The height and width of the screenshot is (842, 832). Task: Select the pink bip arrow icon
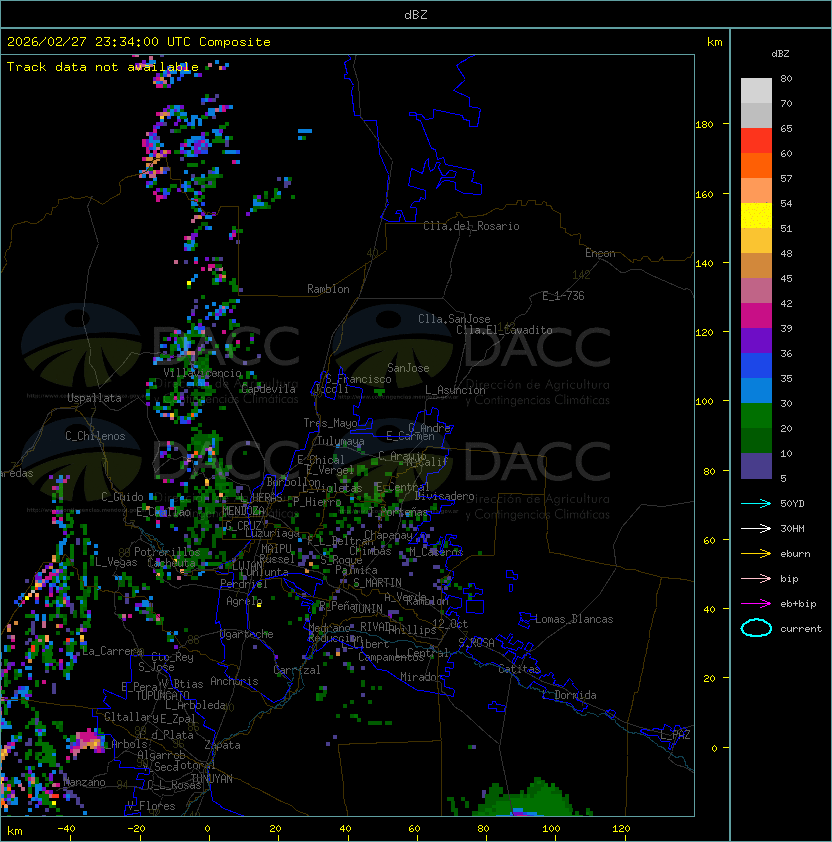[x=756, y=578]
